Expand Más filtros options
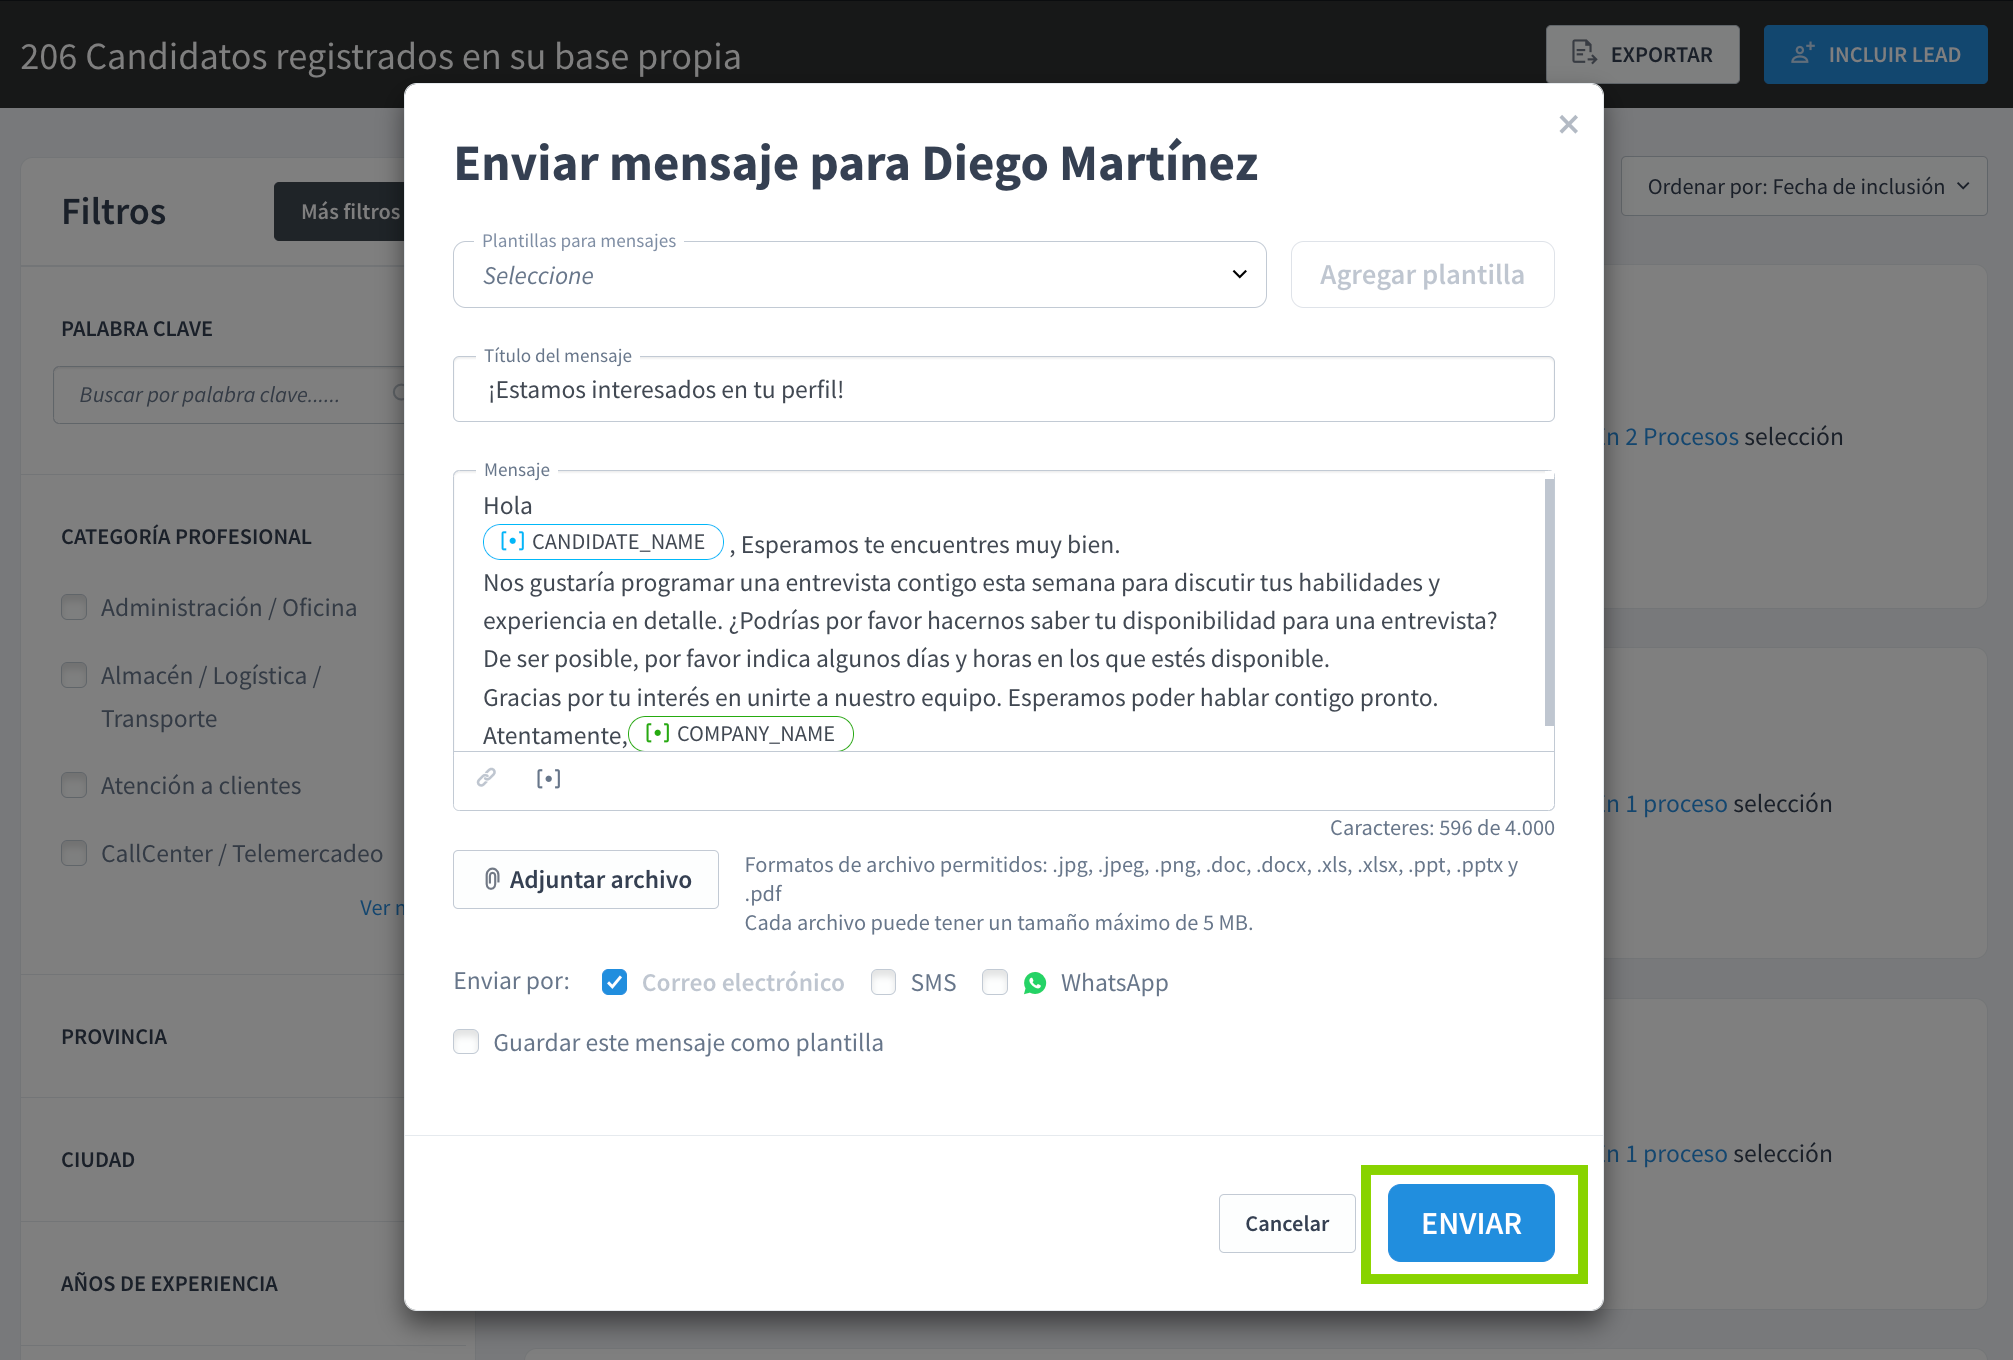Viewport: 2013px width, 1360px height. click(x=350, y=211)
